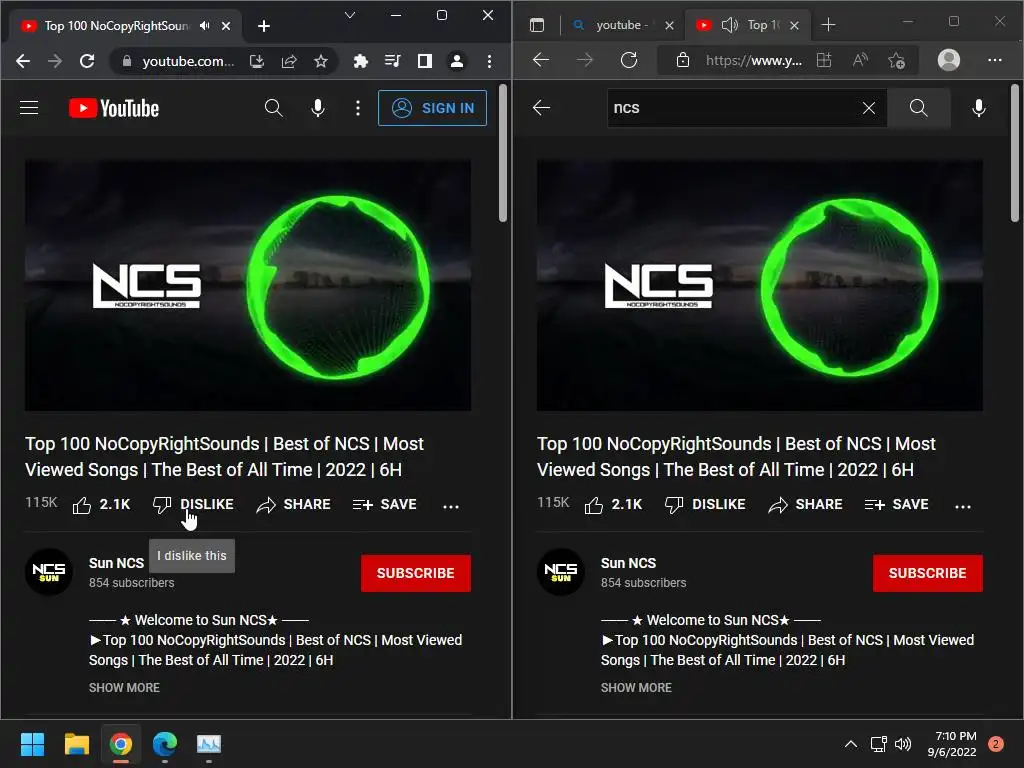
Task: Share the video in Edge window
Action: [805, 505]
